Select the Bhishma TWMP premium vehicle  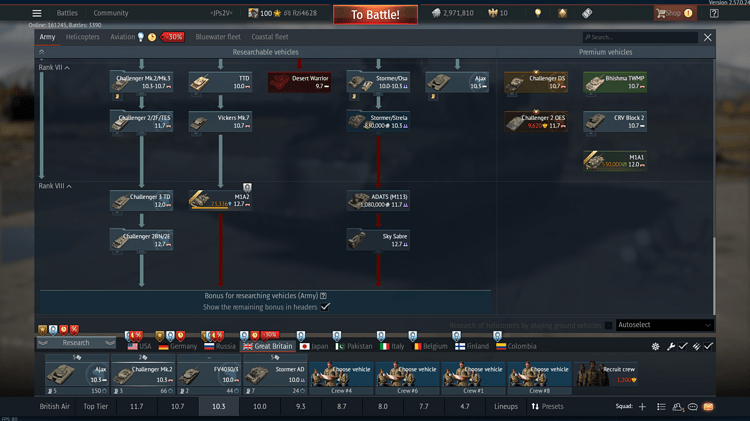[615, 82]
